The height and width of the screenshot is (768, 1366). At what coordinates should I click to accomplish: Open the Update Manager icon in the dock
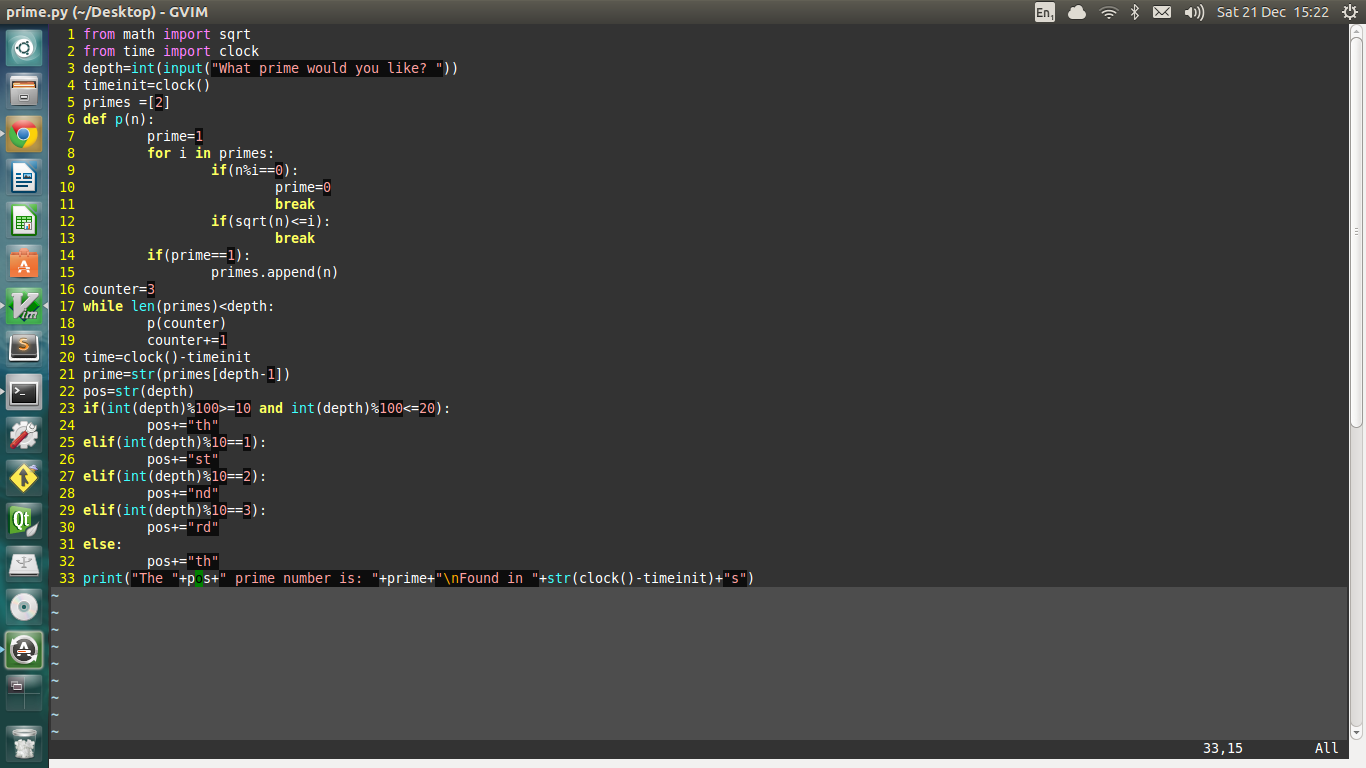coord(24,649)
